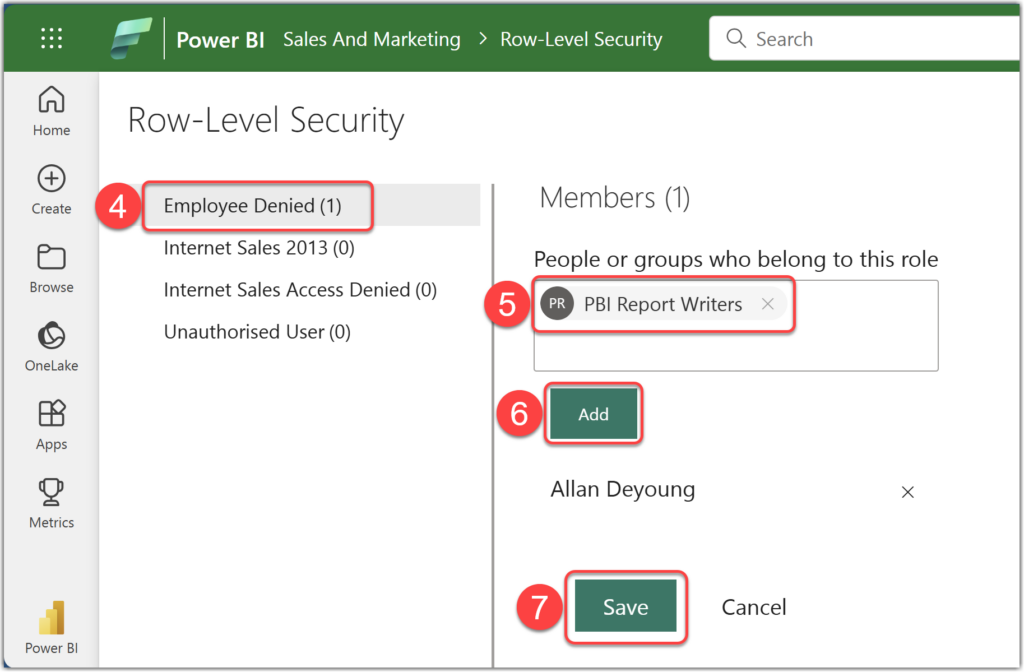Open the Create page
Image resolution: width=1024 pixels, height=672 pixels.
[x=52, y=190]
